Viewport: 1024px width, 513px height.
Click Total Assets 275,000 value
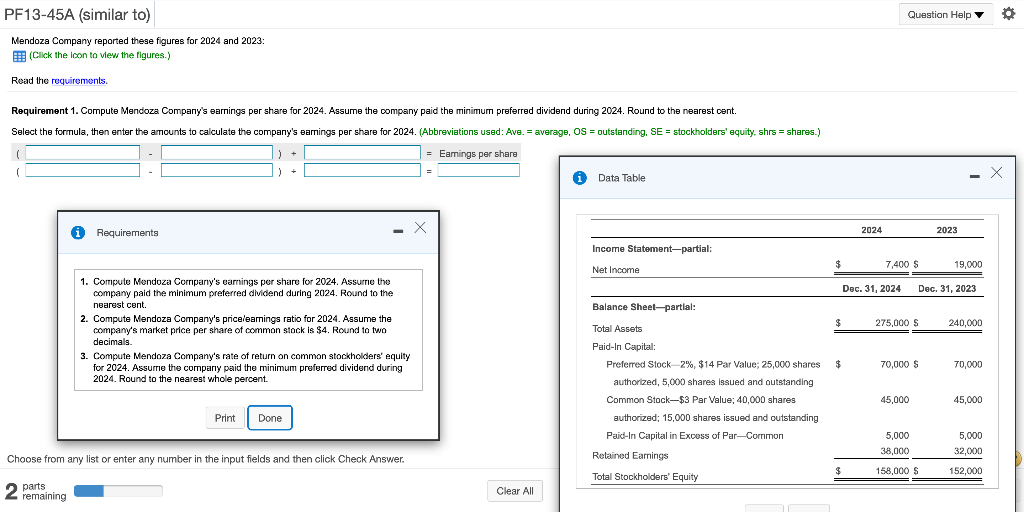click(892, 323)
